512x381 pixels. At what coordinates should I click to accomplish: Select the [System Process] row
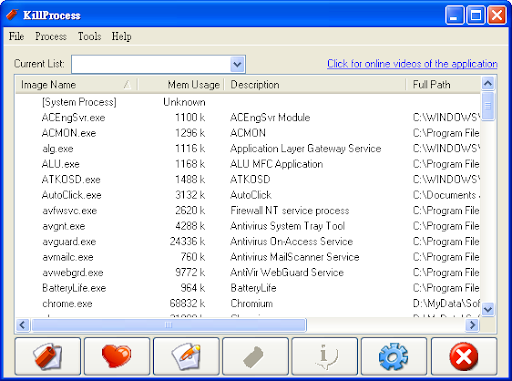click(x=248, y=102)
